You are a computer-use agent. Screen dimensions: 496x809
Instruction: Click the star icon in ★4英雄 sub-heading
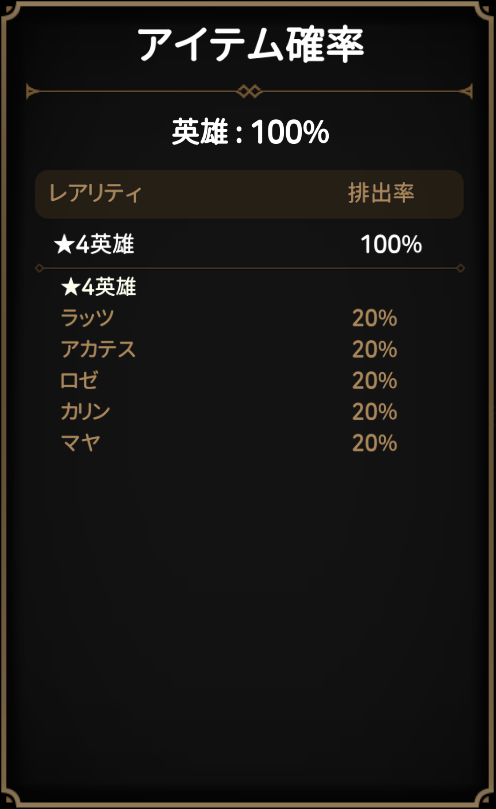pos(71,286)
